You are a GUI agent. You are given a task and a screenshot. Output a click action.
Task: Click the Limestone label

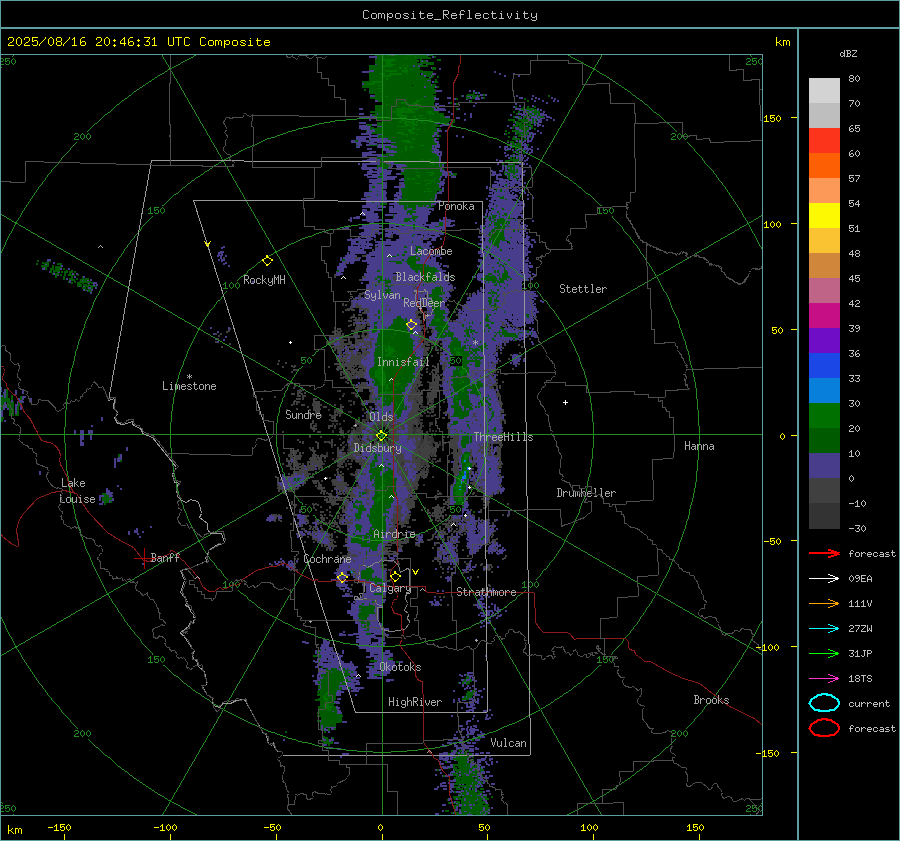(189, 386)
